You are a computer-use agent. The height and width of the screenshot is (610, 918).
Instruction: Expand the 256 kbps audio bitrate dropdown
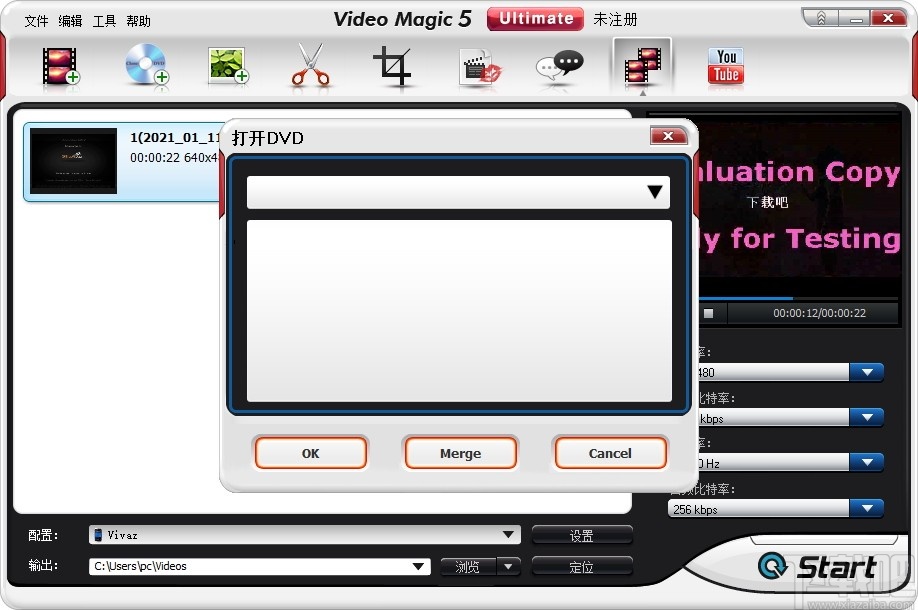click(x=868, y=508)
